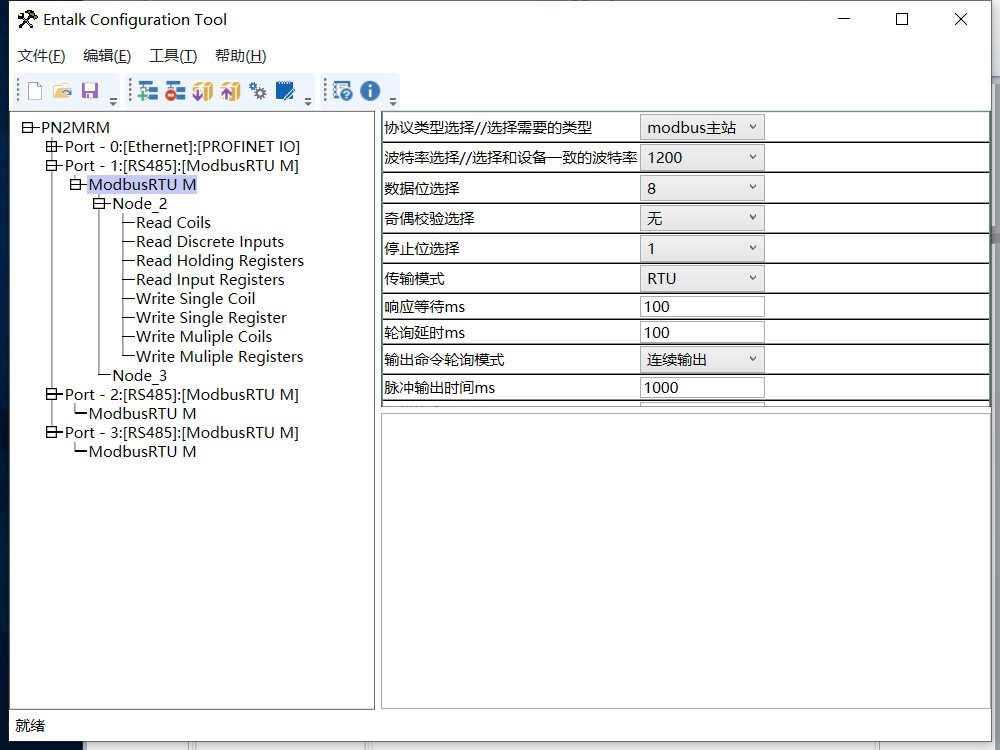The image size is (1000, 750).
Task: Open transmission mode dropdown showing RTU
Action: click(702, 279)
